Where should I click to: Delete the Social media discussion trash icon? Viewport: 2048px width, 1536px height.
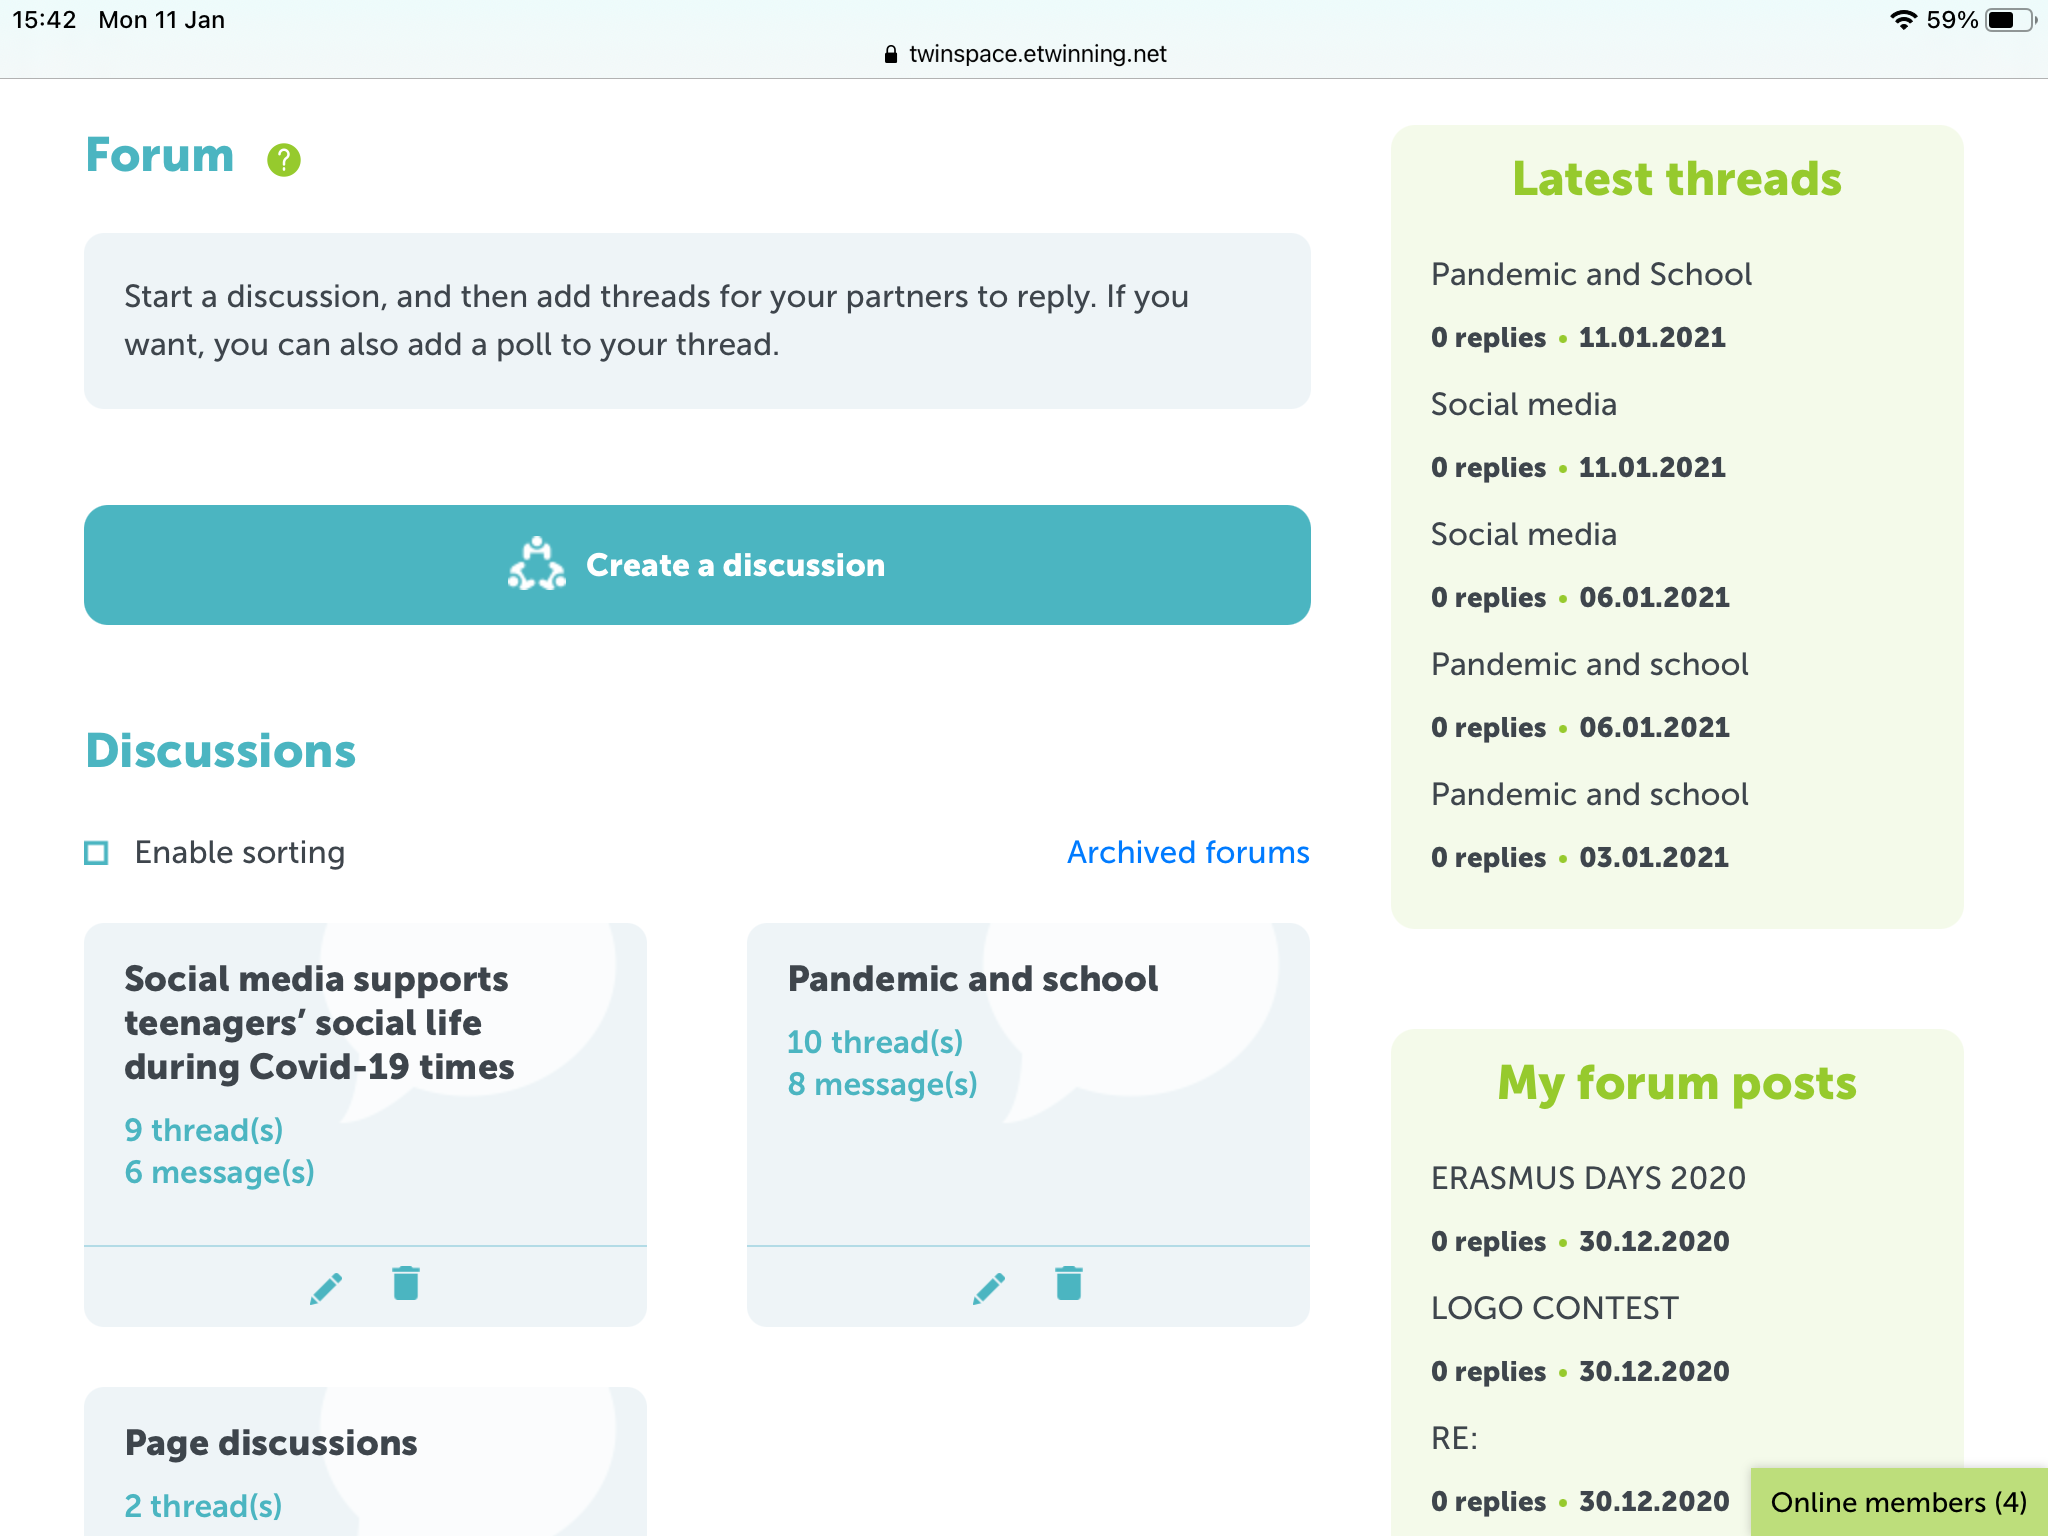coord(406,1283)
